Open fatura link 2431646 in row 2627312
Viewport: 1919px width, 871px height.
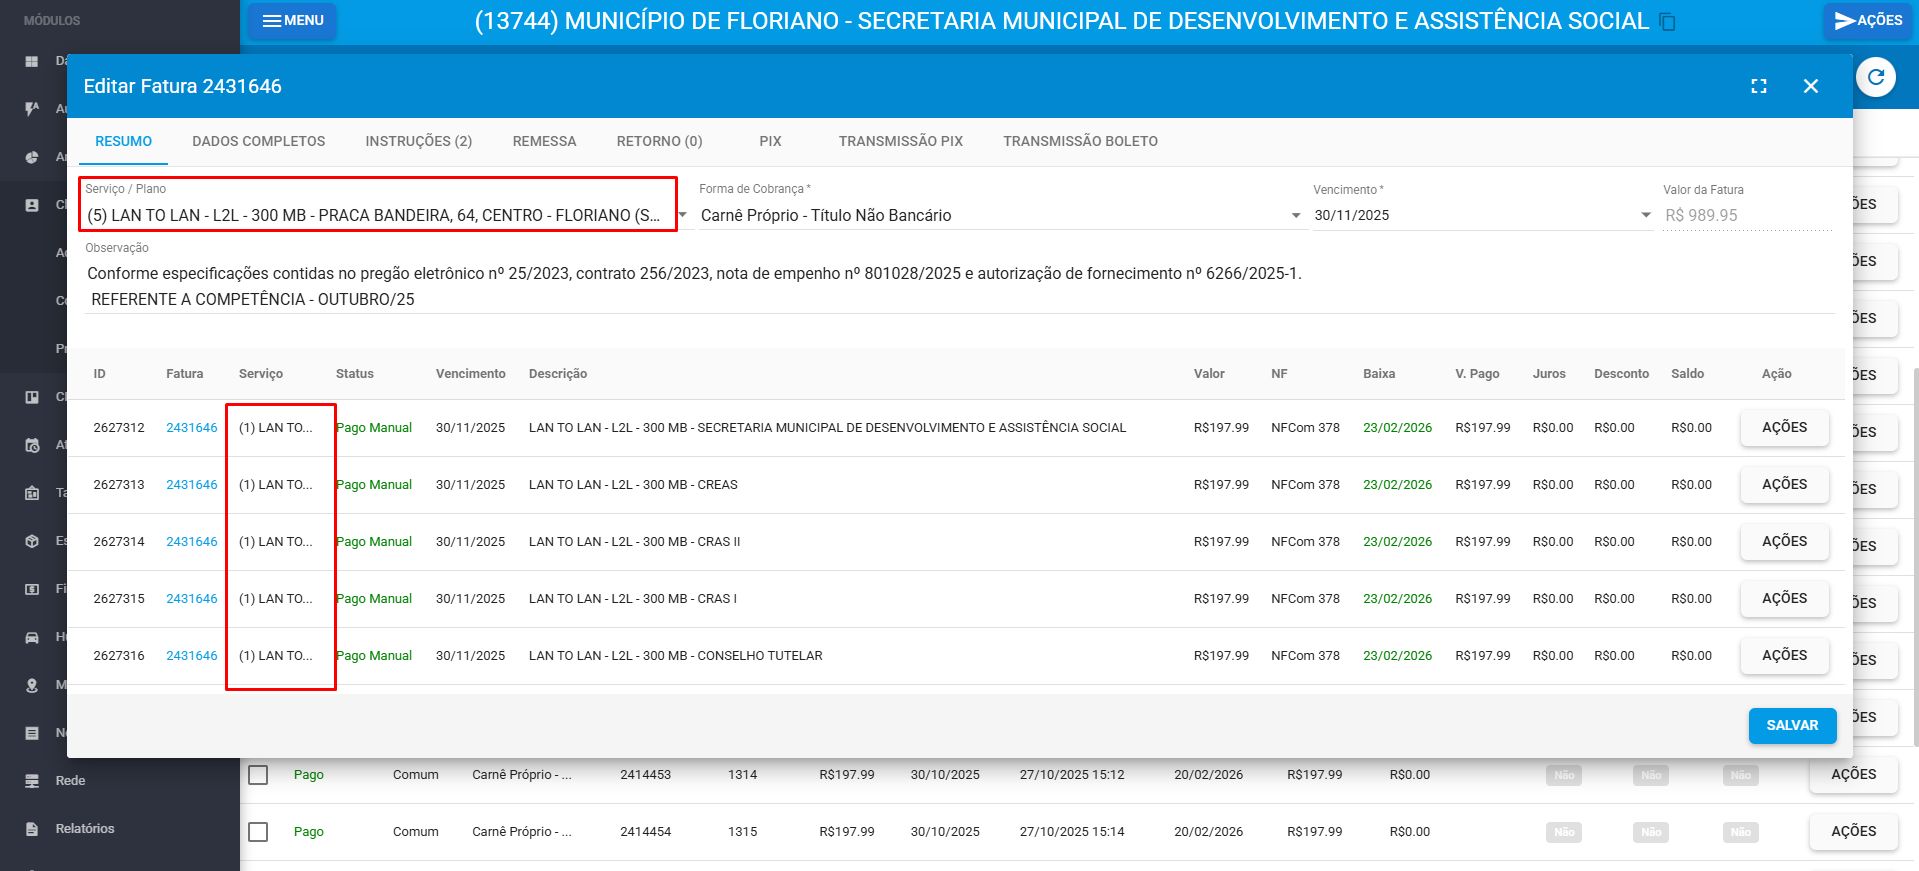point(191,428)
